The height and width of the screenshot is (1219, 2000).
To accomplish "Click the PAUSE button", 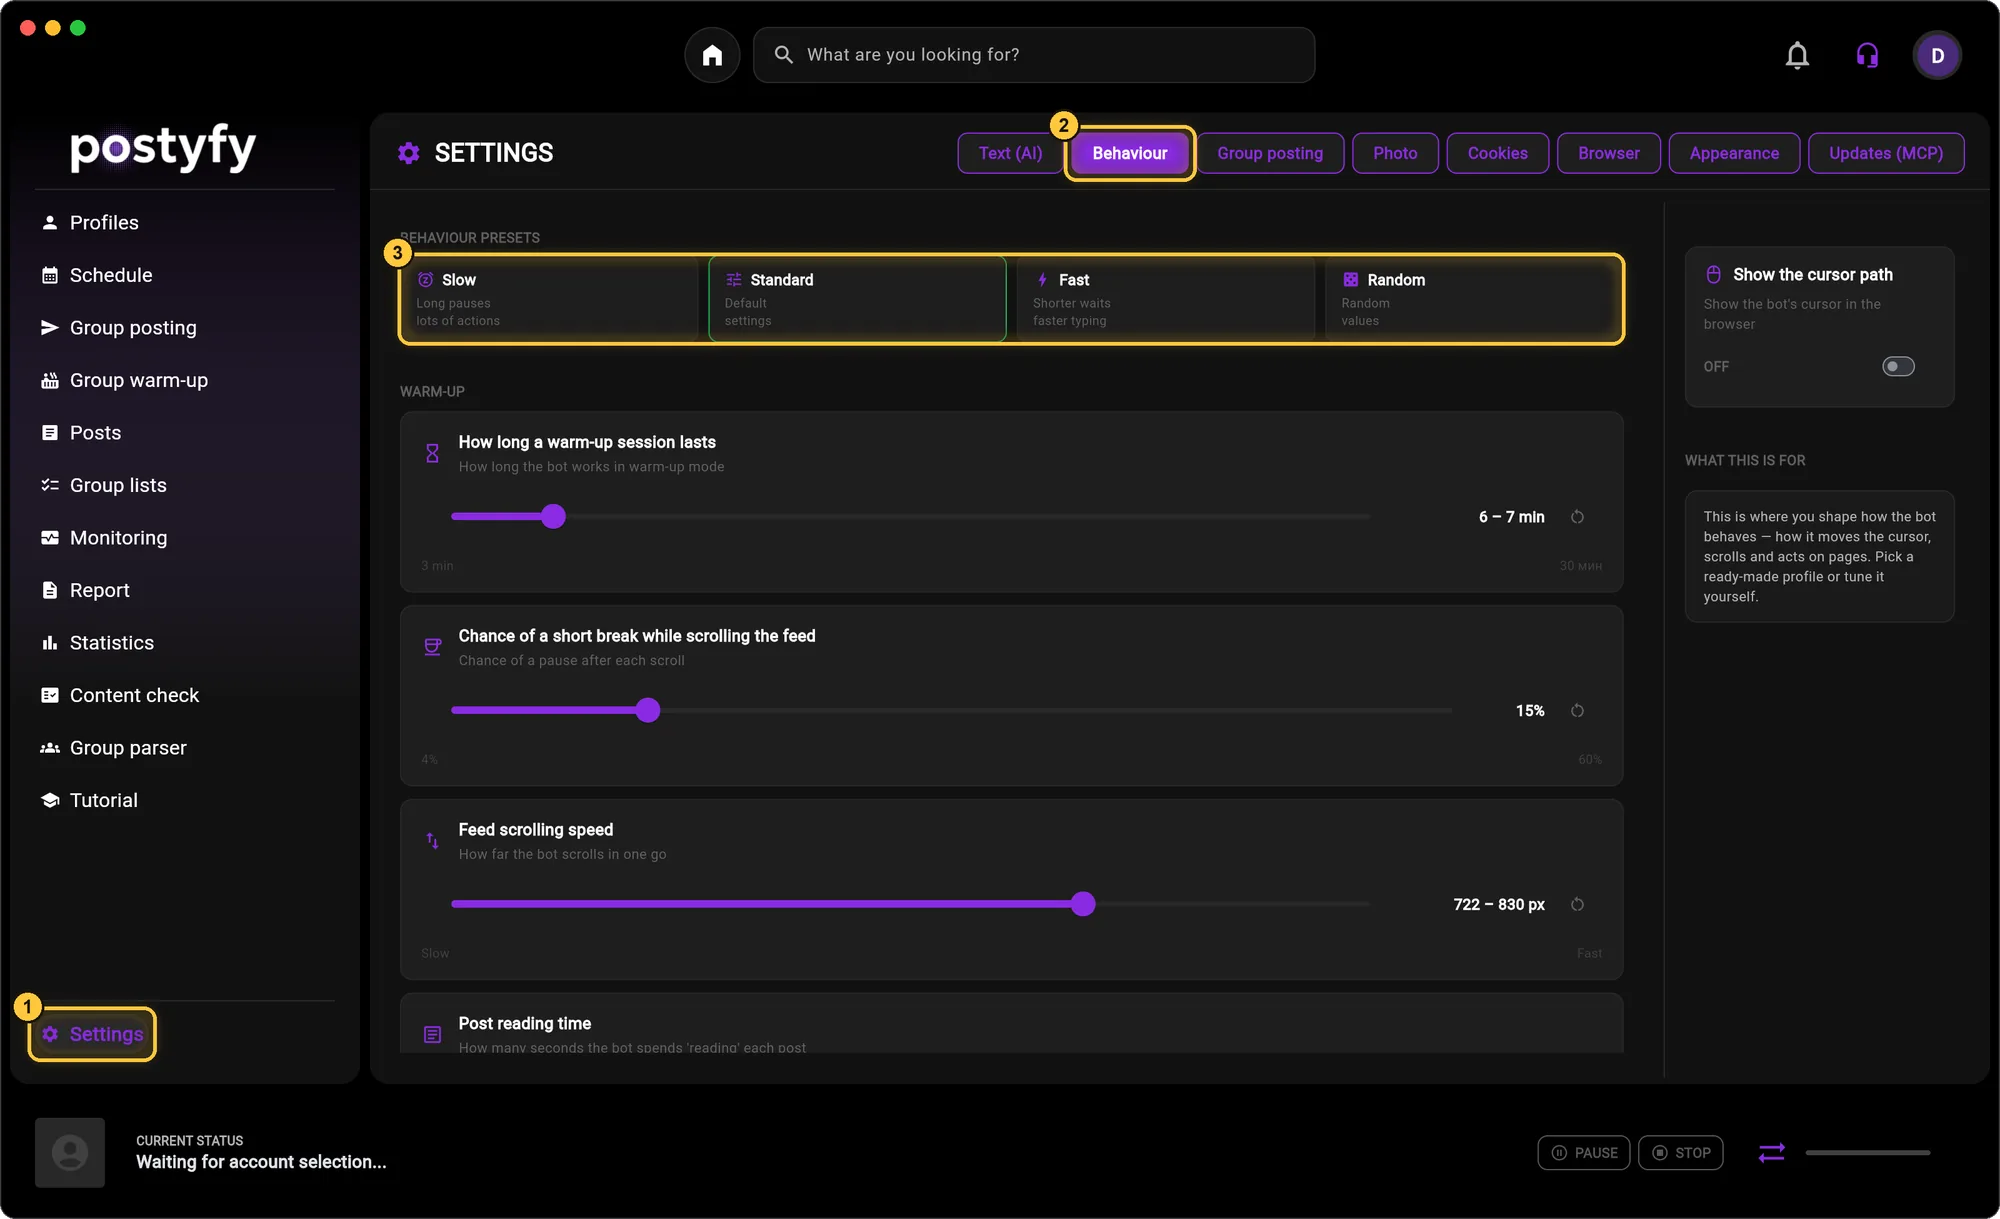I will pyautogui.click(x=1584, y=1153).
